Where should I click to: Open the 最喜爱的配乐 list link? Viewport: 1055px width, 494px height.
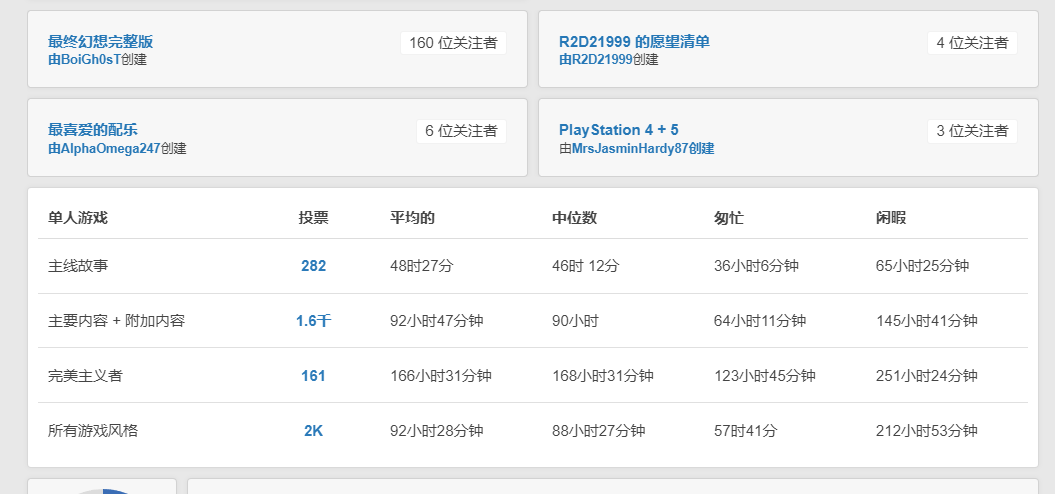[x=93, y=129]
